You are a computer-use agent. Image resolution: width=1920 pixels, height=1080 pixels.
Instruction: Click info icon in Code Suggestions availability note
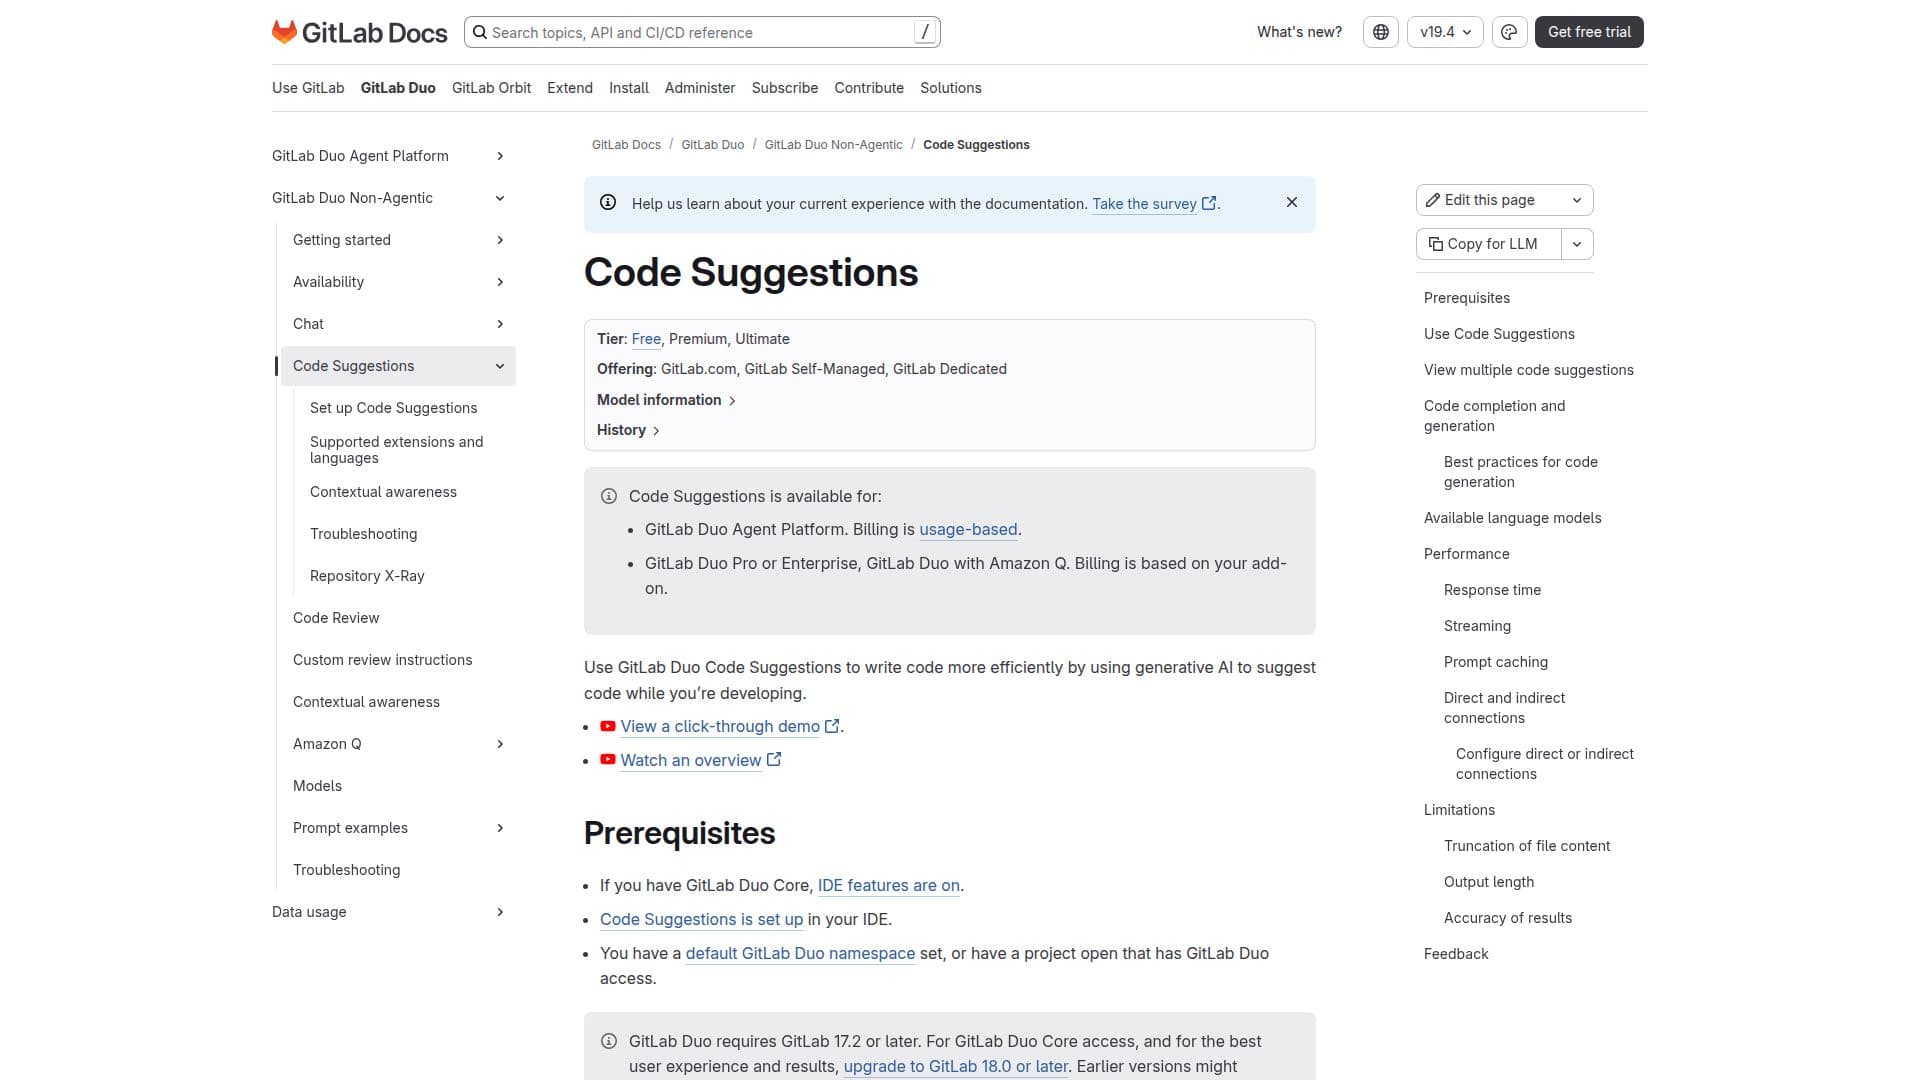click(609, 496)
